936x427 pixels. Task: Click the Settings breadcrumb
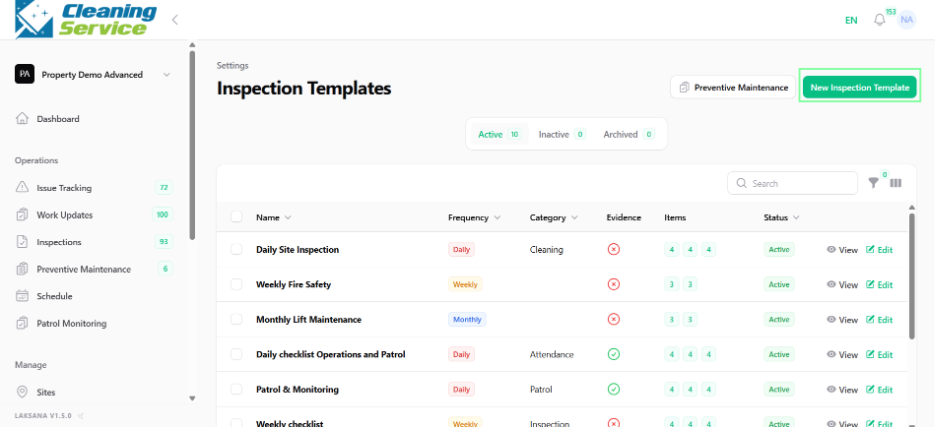point(232,65)
